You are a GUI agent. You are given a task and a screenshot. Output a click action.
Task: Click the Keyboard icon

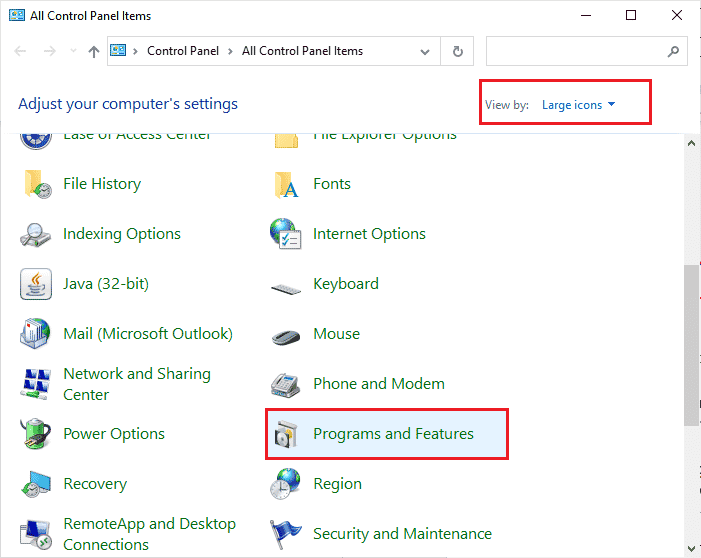[x=286, y=289]
